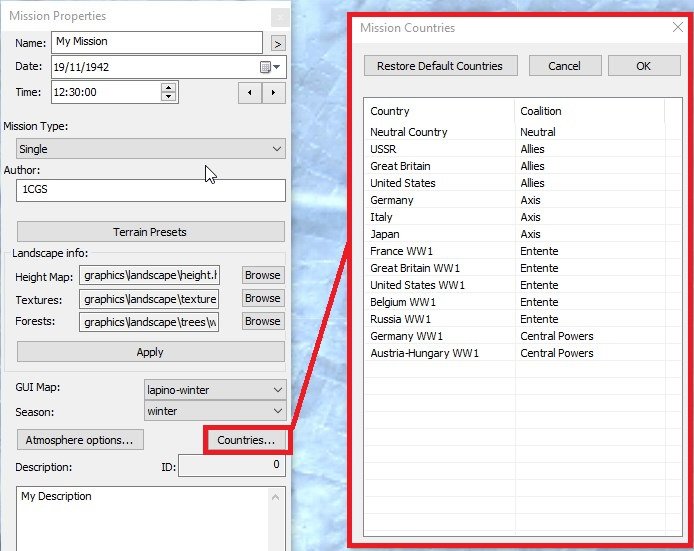Click the Terrain Presets button
Screen dimensions: 694x551
click(x=150, y=232)
